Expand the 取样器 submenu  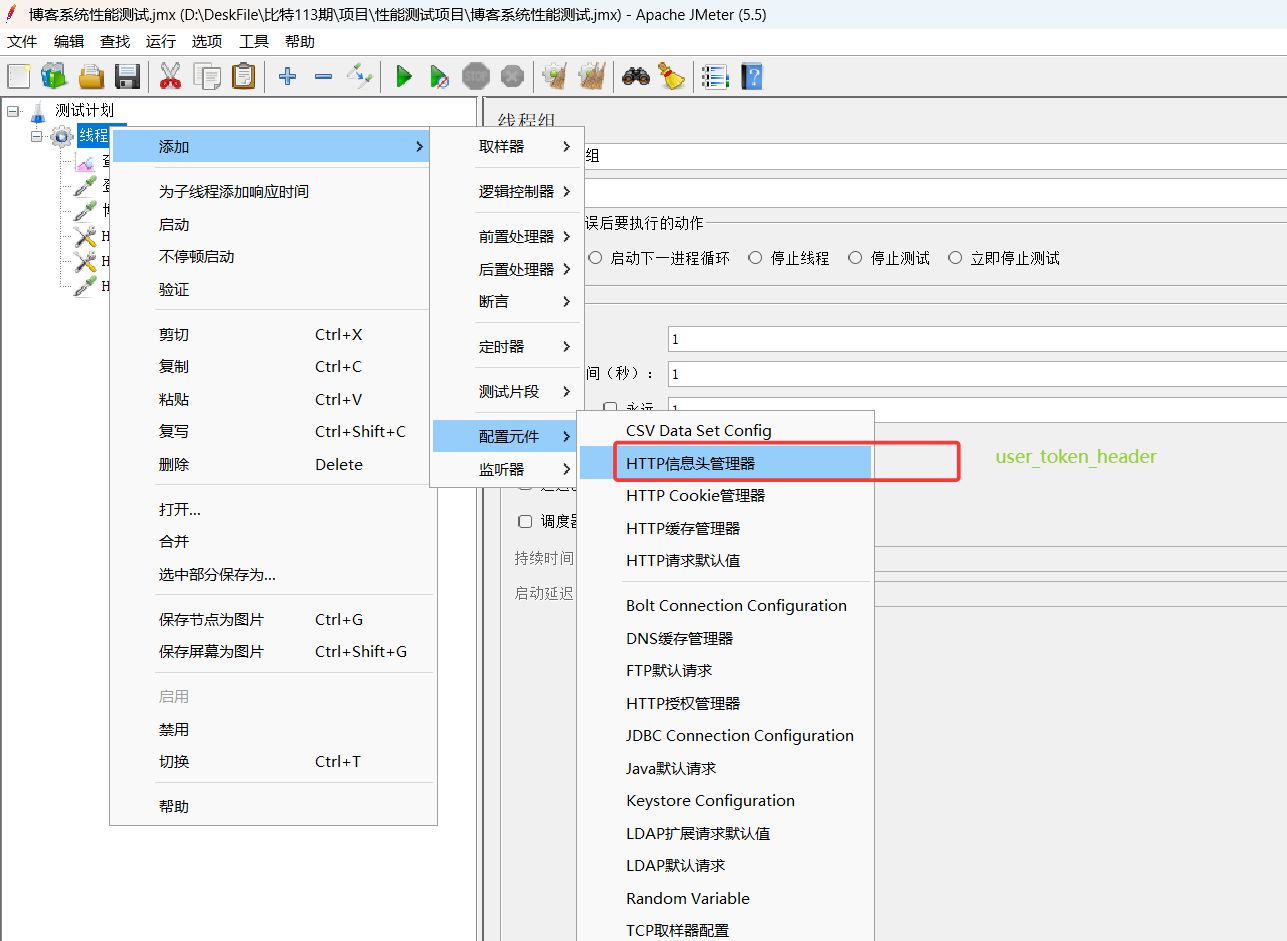(x=507, y=146)
